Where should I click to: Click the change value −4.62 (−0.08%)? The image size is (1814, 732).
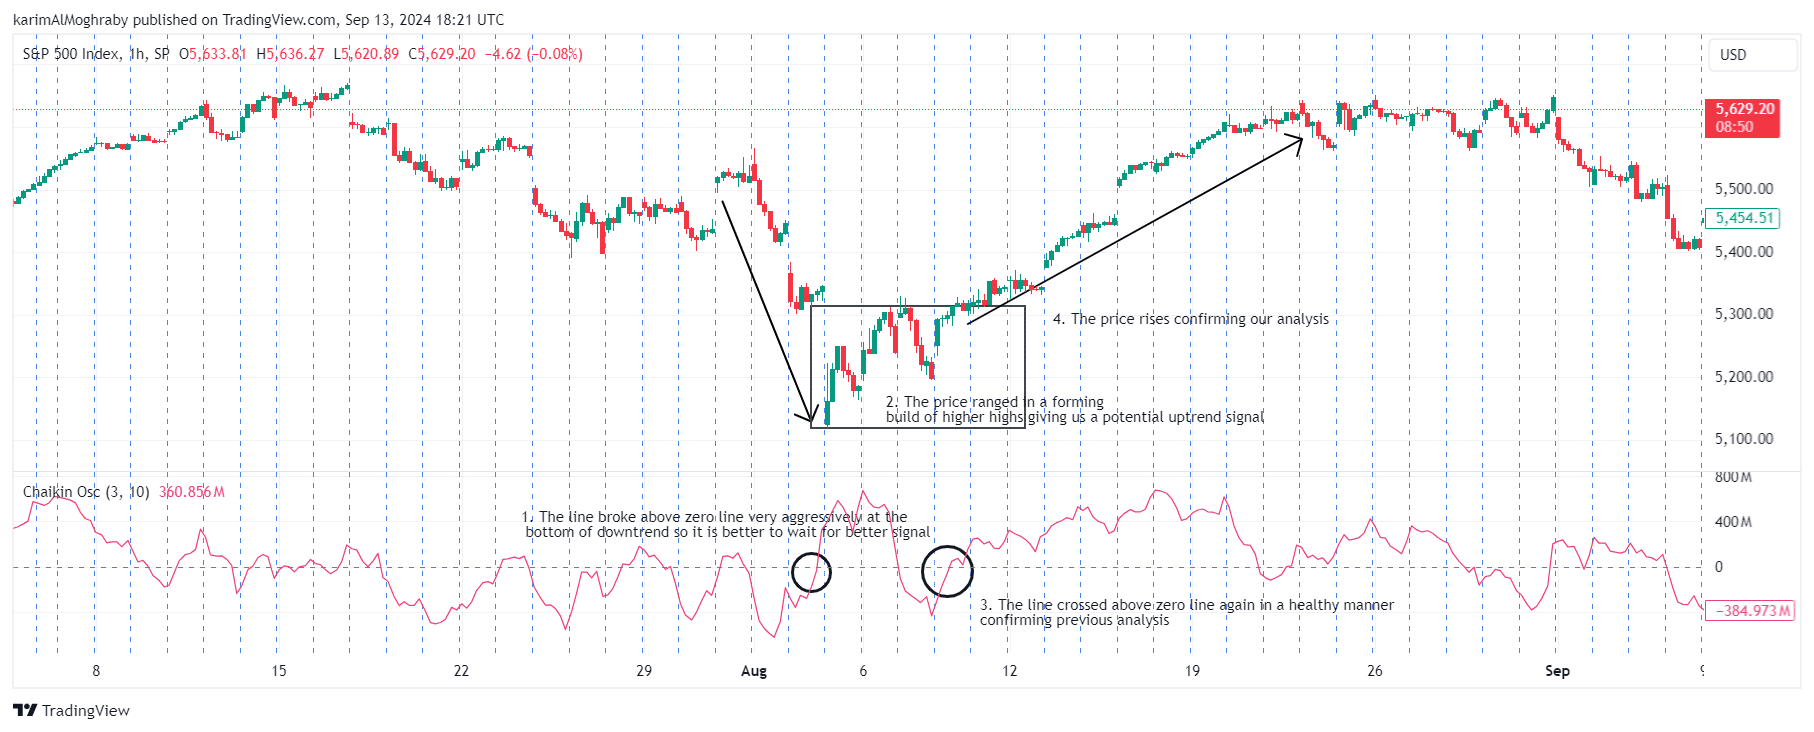[533, 54]
